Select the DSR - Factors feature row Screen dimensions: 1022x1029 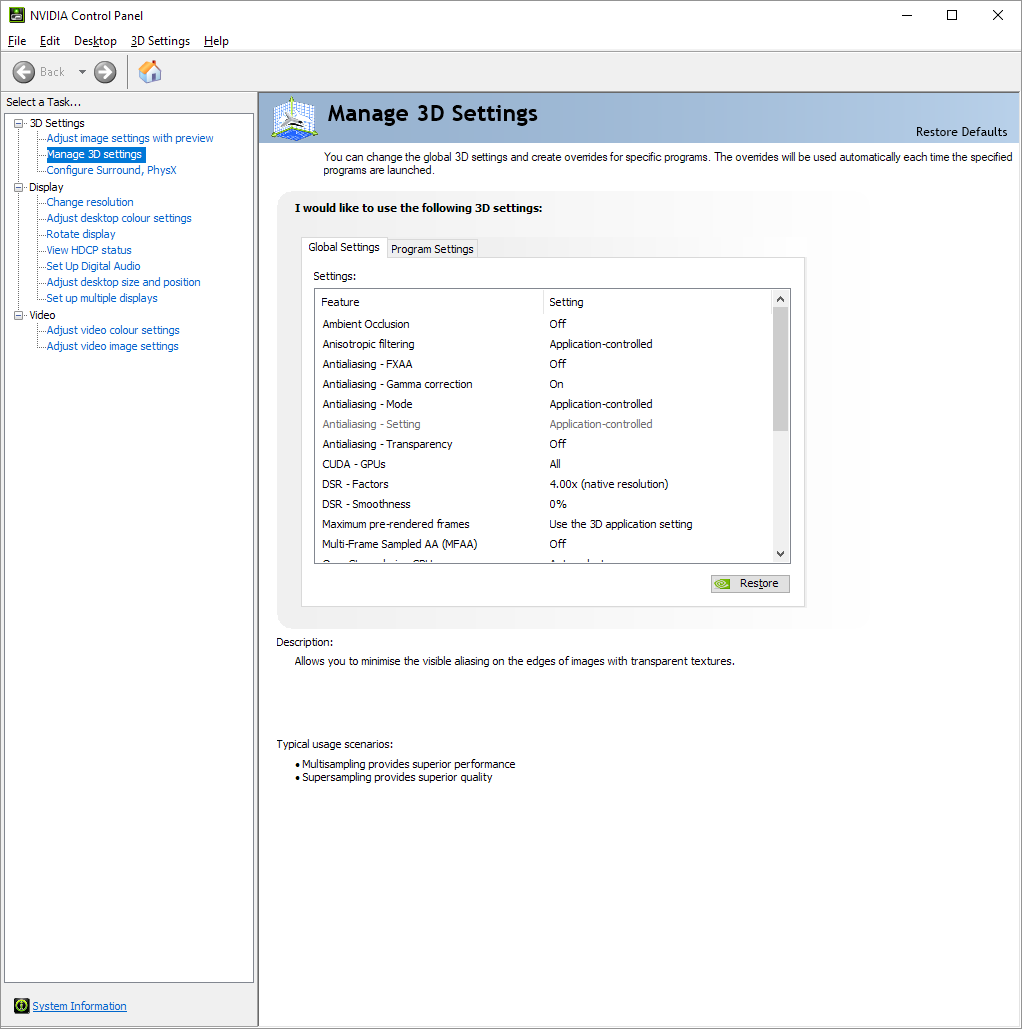click(543, 484)
